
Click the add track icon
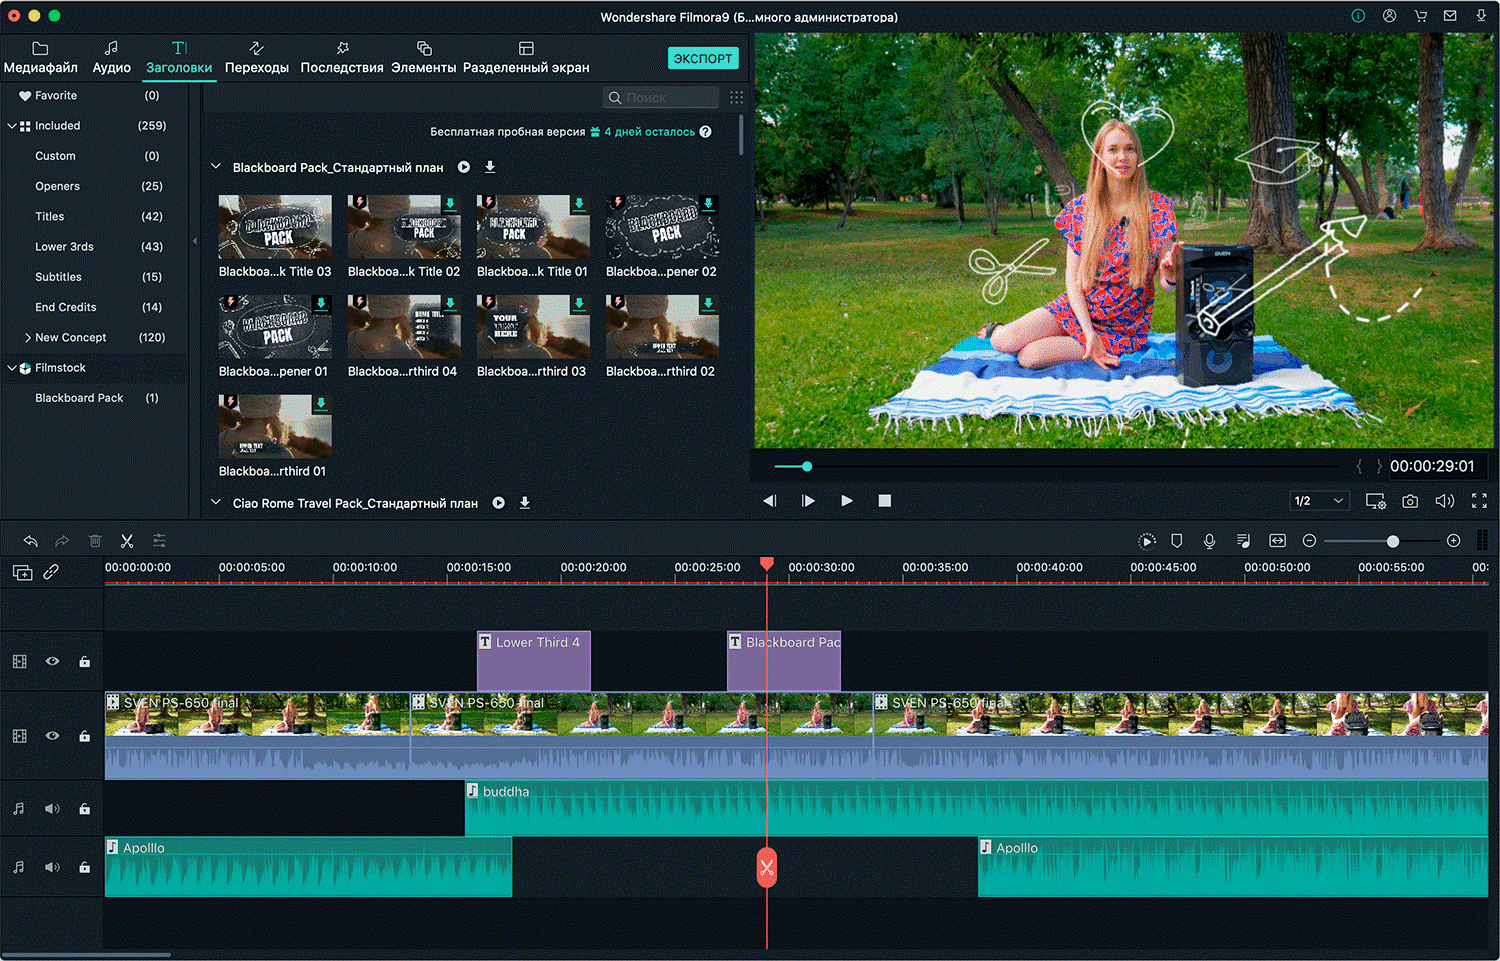pyautogui.click(x=22, y=572)
